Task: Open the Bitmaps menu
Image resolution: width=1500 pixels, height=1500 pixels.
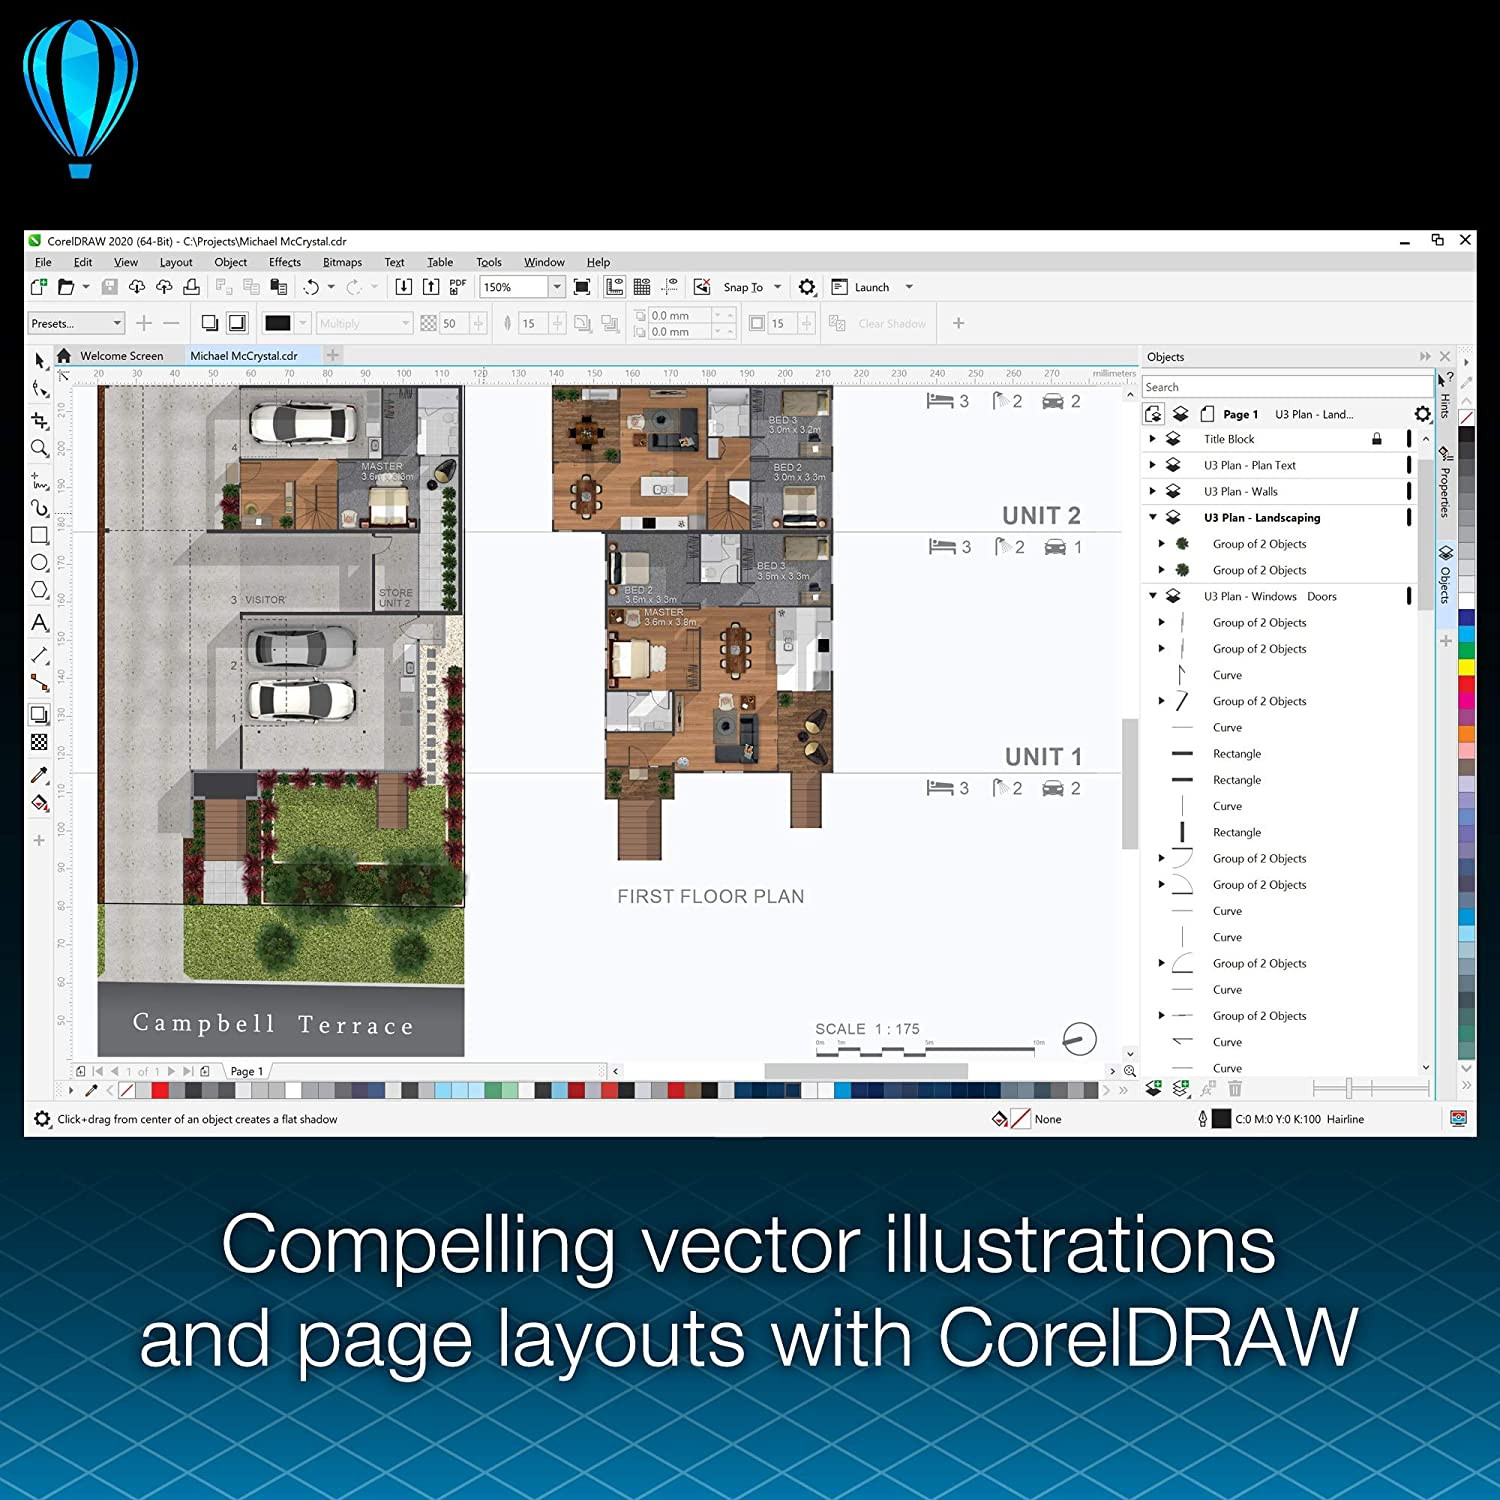Action: (x=342, y=262)
